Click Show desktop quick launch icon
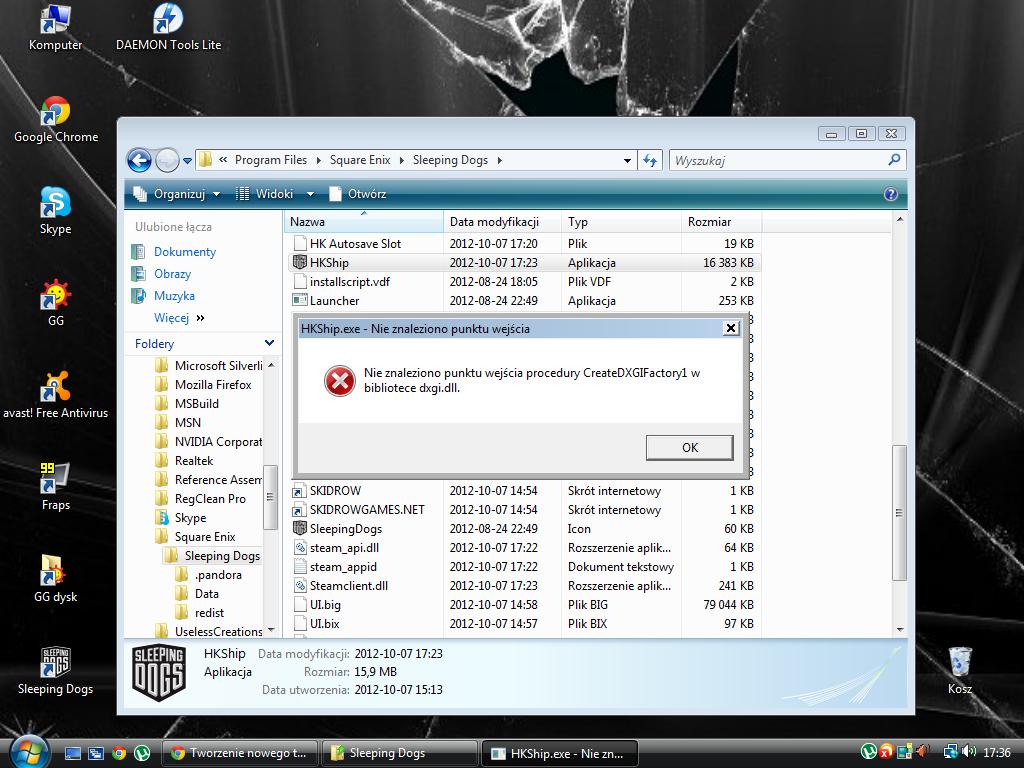This screenshot has height=768, width=1024. coord(72,753)
